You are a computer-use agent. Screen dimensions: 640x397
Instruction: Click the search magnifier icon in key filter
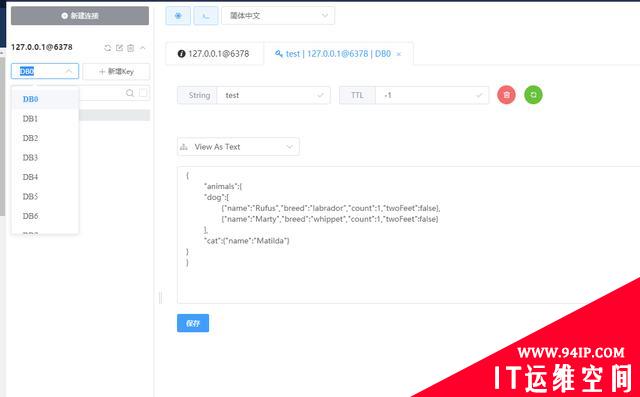point(130,93)
